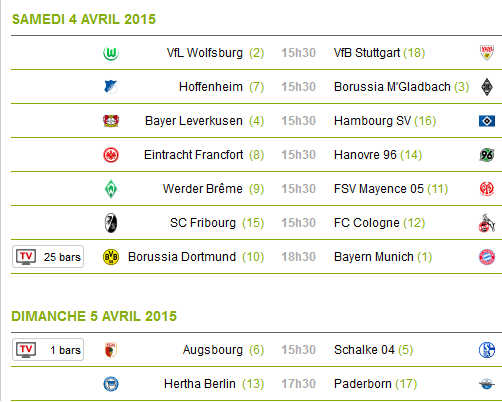The height and width of the screenshot is (402, 502).
Task: Open the Paderborn team link
Action: 363,384
